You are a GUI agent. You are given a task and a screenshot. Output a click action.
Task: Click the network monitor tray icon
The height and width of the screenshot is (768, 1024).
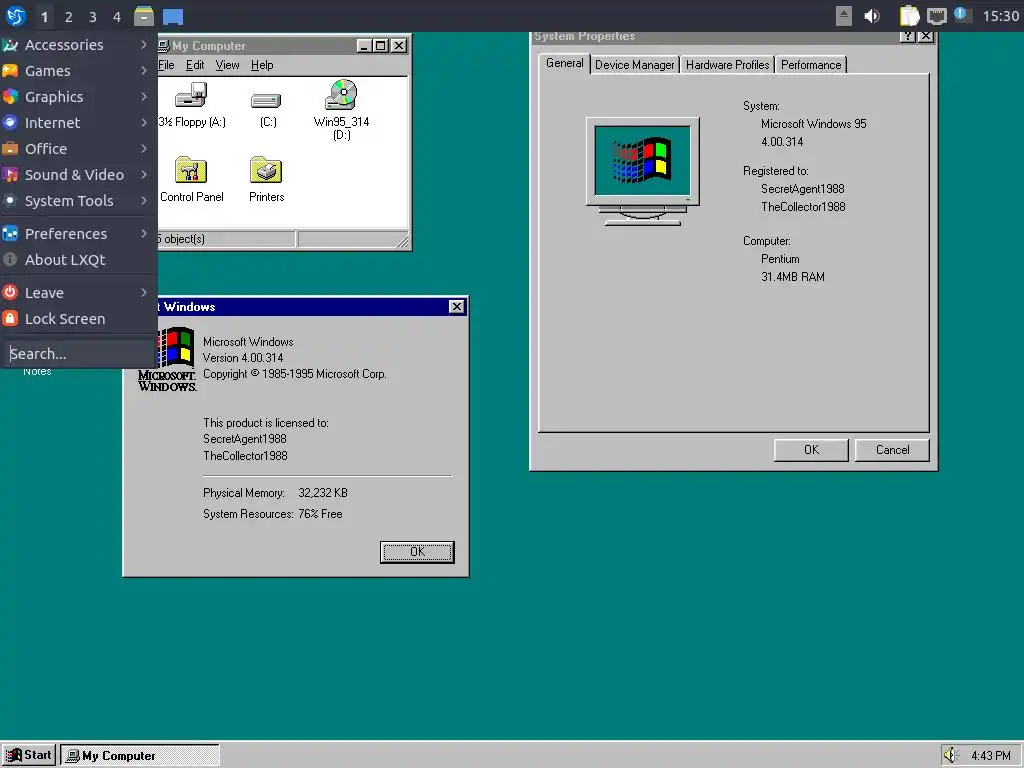[936, 16]
